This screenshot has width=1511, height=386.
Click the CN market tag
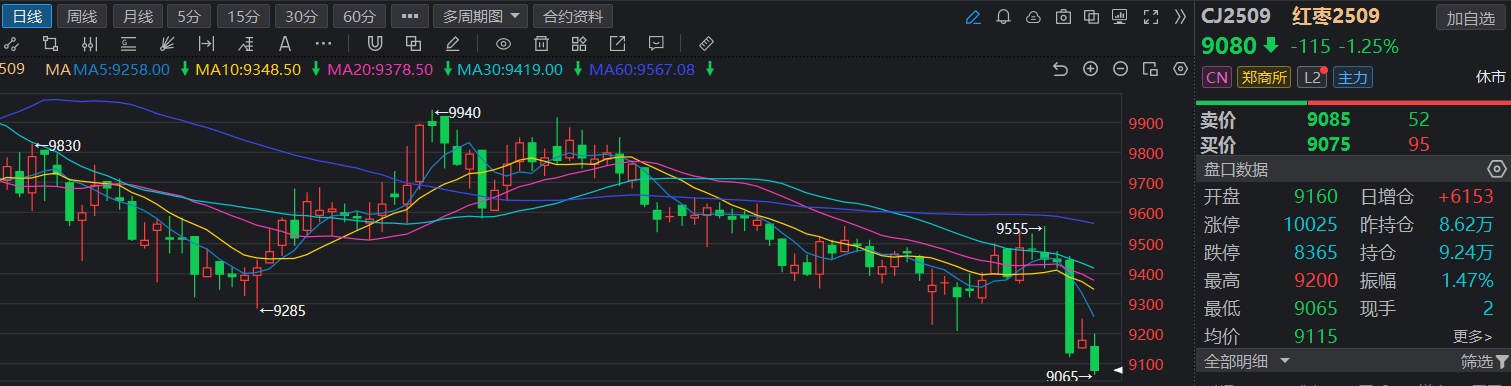click(1216, 77)
